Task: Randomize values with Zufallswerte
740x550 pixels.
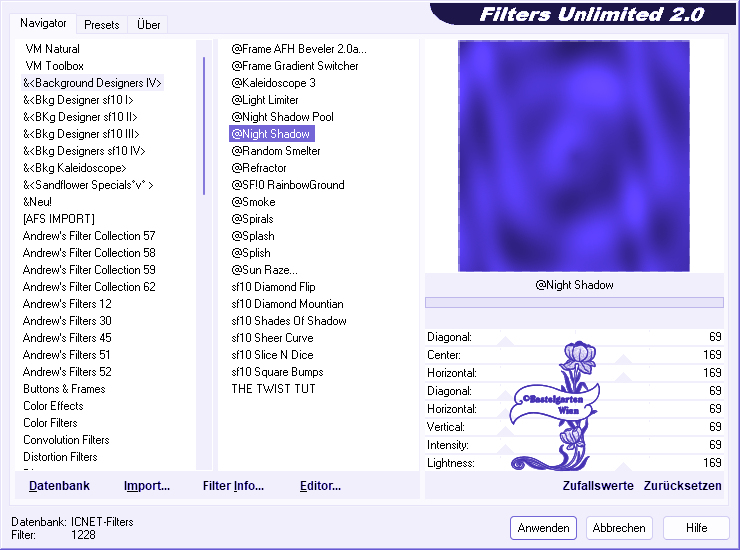Action: 598,486
